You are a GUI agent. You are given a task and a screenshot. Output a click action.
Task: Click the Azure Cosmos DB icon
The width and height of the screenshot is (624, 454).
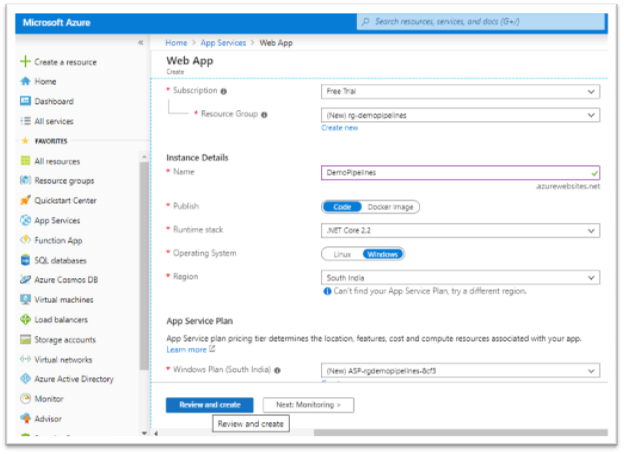[25, 280]
